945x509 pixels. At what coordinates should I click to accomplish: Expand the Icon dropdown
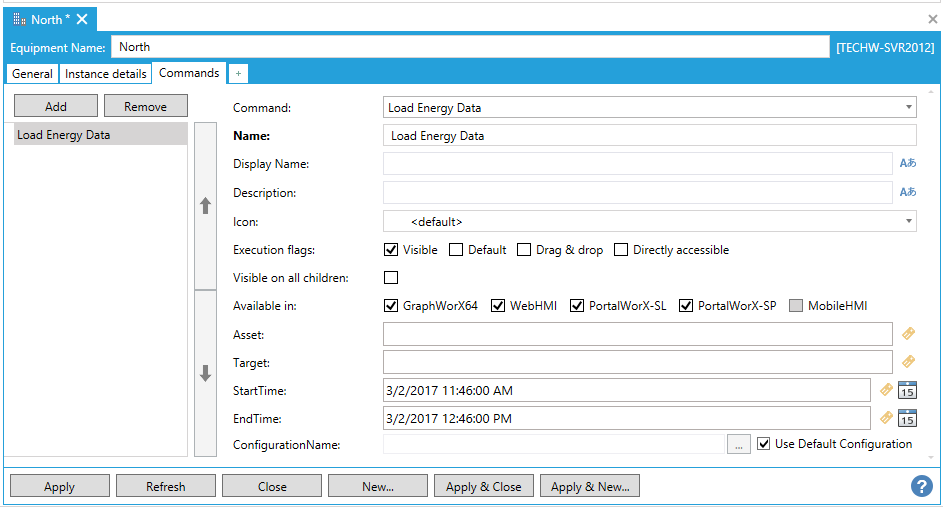[908, 221]
